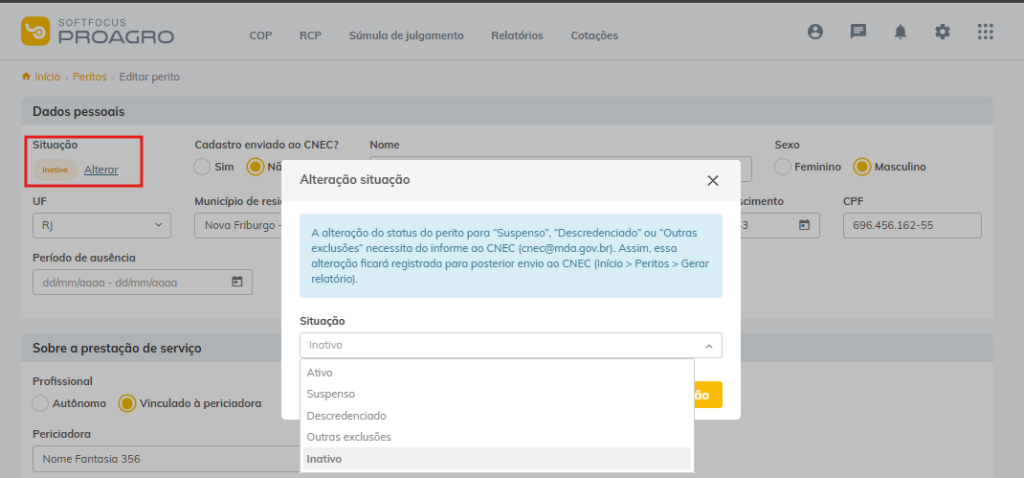Click the CPF input field
The height and width of the screenshot is (478, 1024).
(911, 226)
